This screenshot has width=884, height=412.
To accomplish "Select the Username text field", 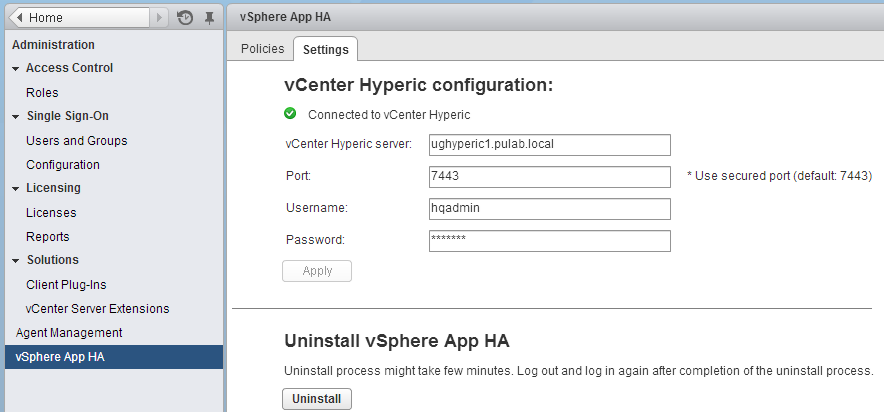I will (x=550, y=209).
